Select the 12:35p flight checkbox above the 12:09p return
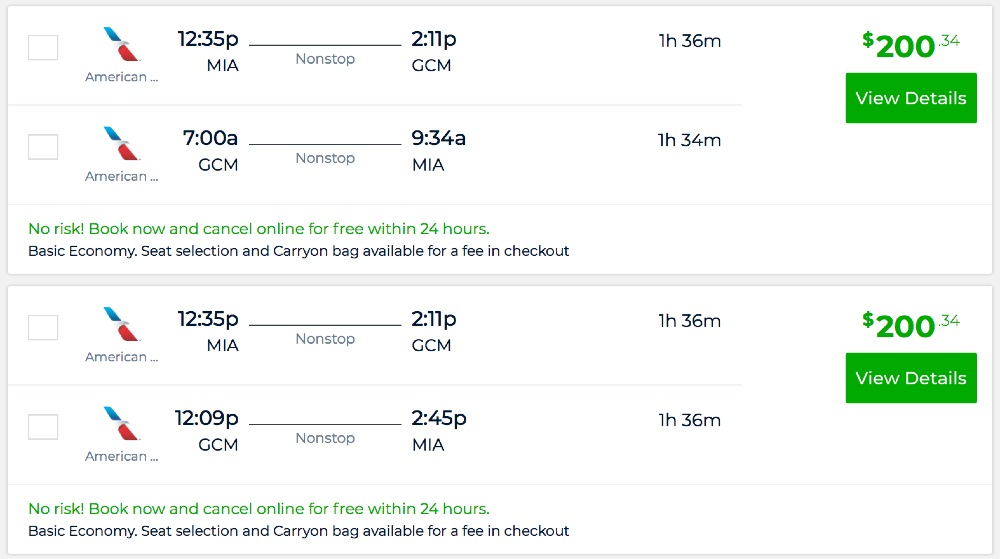Screen dimensions: 1000x559 pyautogui.click(x=43, y=327)
